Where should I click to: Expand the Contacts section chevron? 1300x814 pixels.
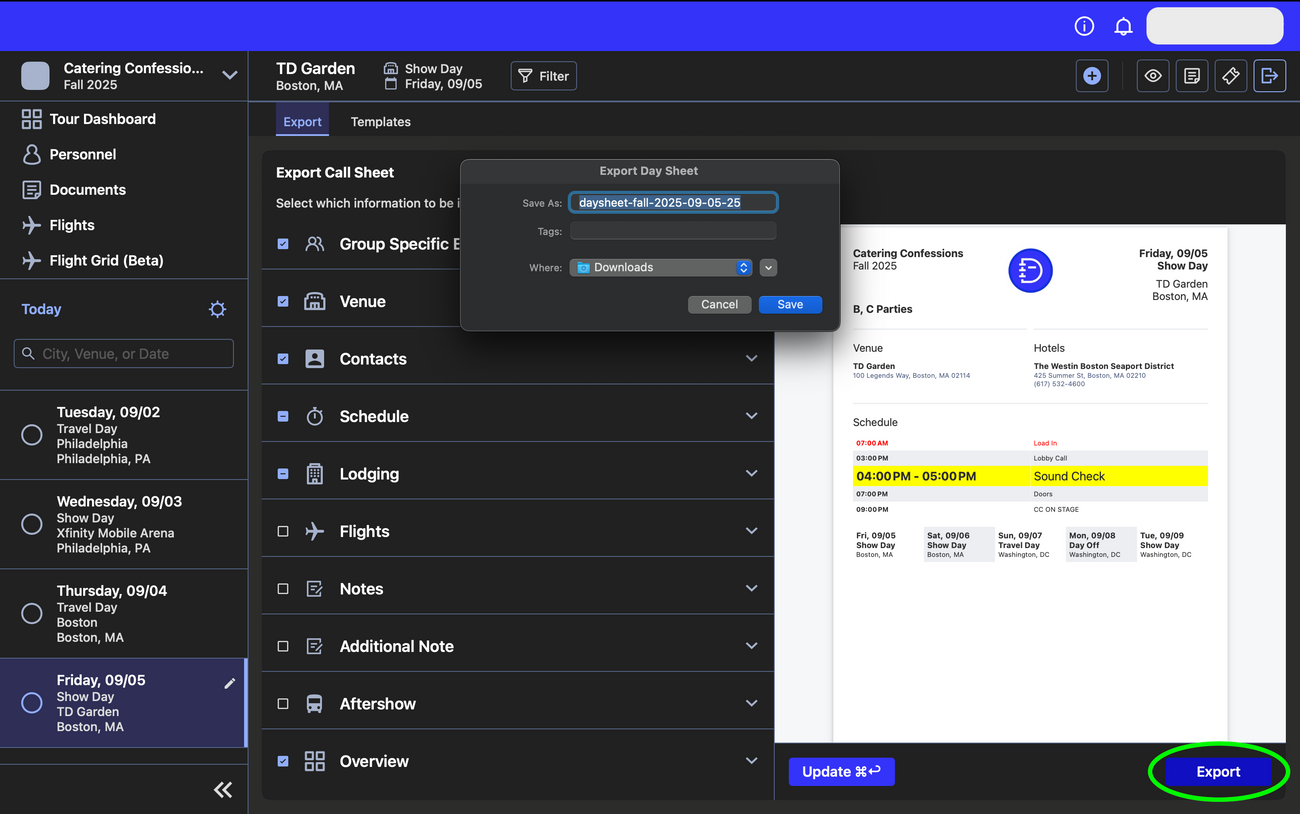[x=752, y=358]
